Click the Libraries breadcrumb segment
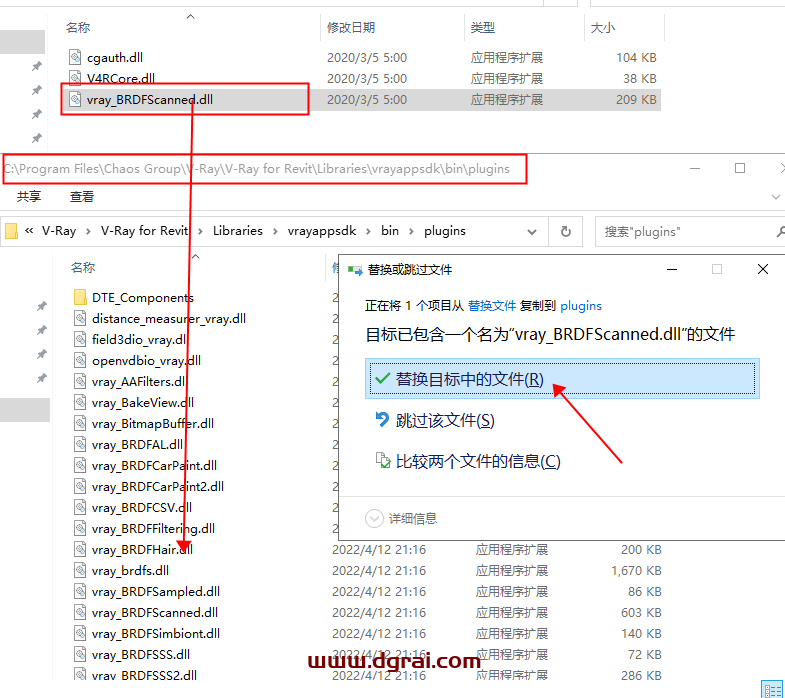 [x=237, y=231]
